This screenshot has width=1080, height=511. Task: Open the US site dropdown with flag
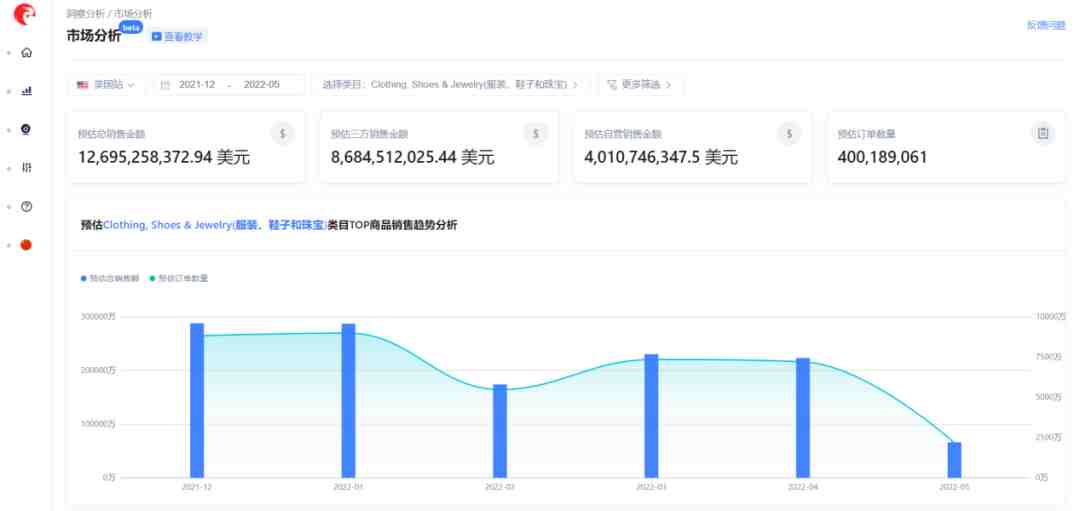106,85
